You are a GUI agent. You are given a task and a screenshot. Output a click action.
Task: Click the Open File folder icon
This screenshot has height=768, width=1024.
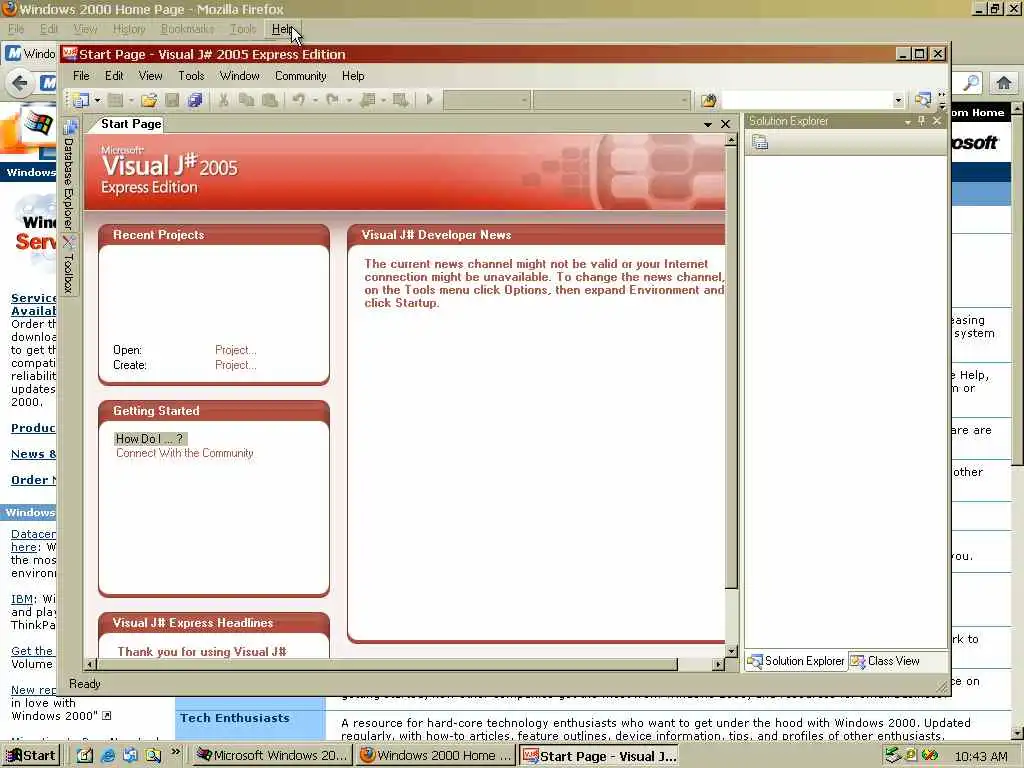[149, 100]
